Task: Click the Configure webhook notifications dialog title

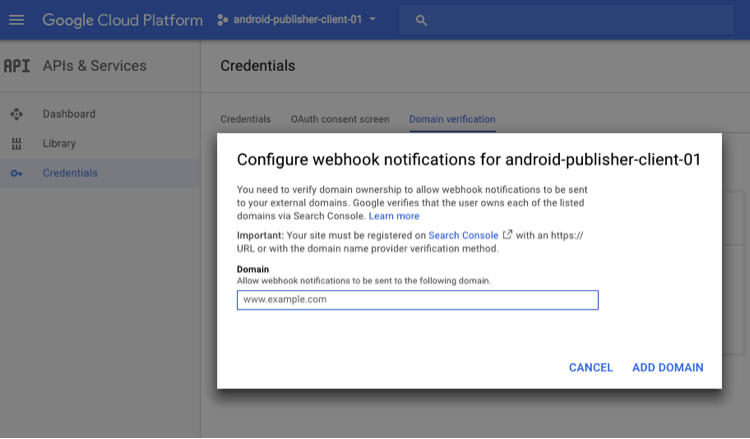Action: (x=469, y=160)
